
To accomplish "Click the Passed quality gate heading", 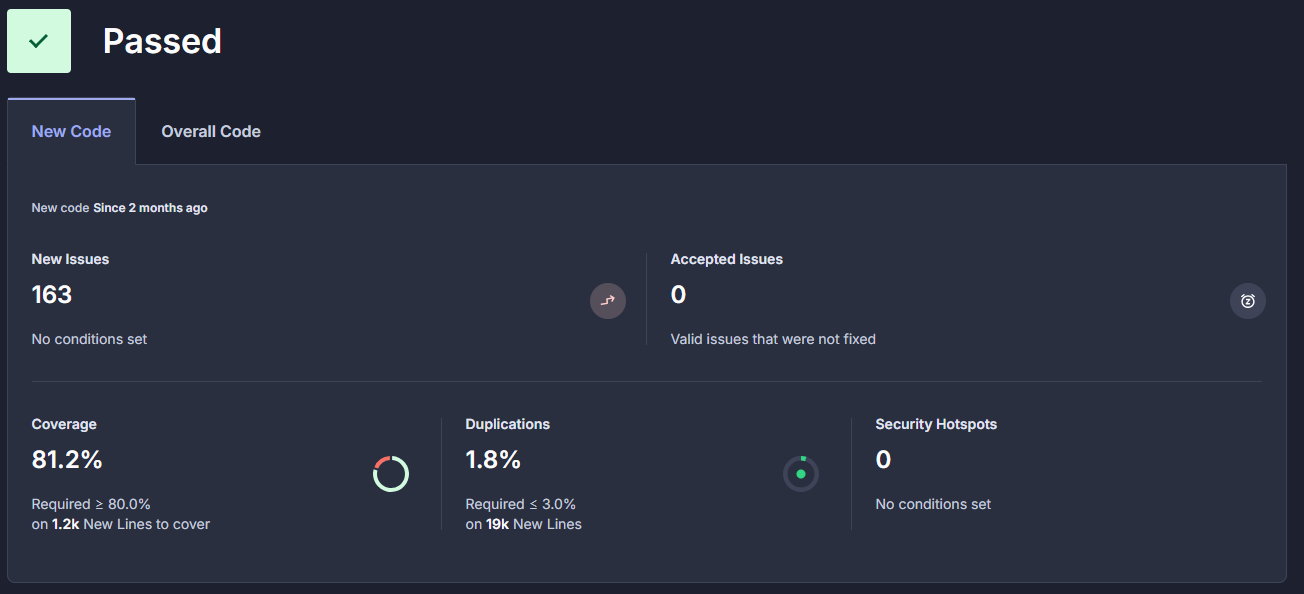I will click(162, 41).
